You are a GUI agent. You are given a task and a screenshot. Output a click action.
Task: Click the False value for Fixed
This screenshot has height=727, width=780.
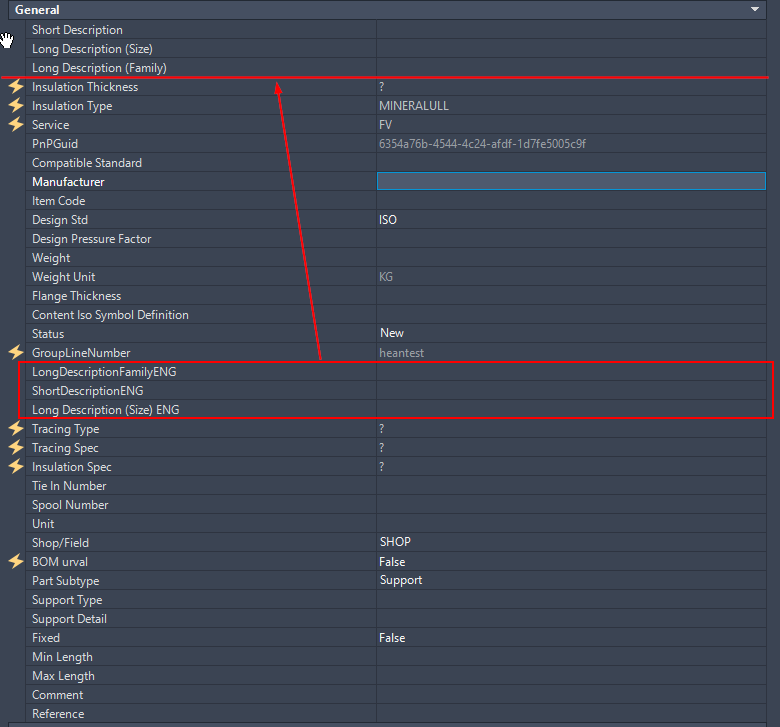coord(392,638)
